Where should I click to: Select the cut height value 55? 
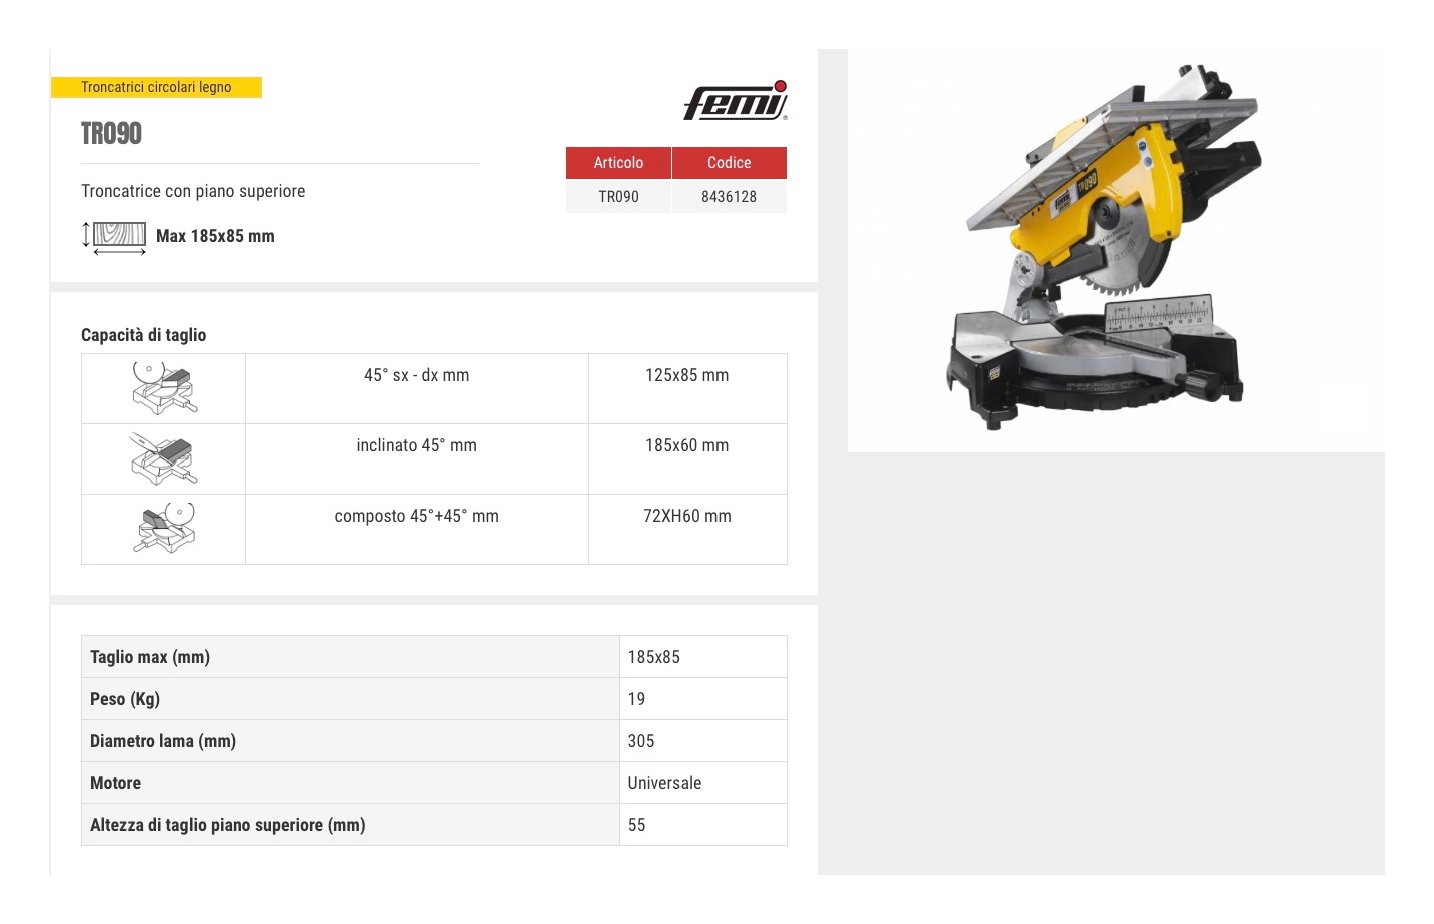tap(636, 825)
